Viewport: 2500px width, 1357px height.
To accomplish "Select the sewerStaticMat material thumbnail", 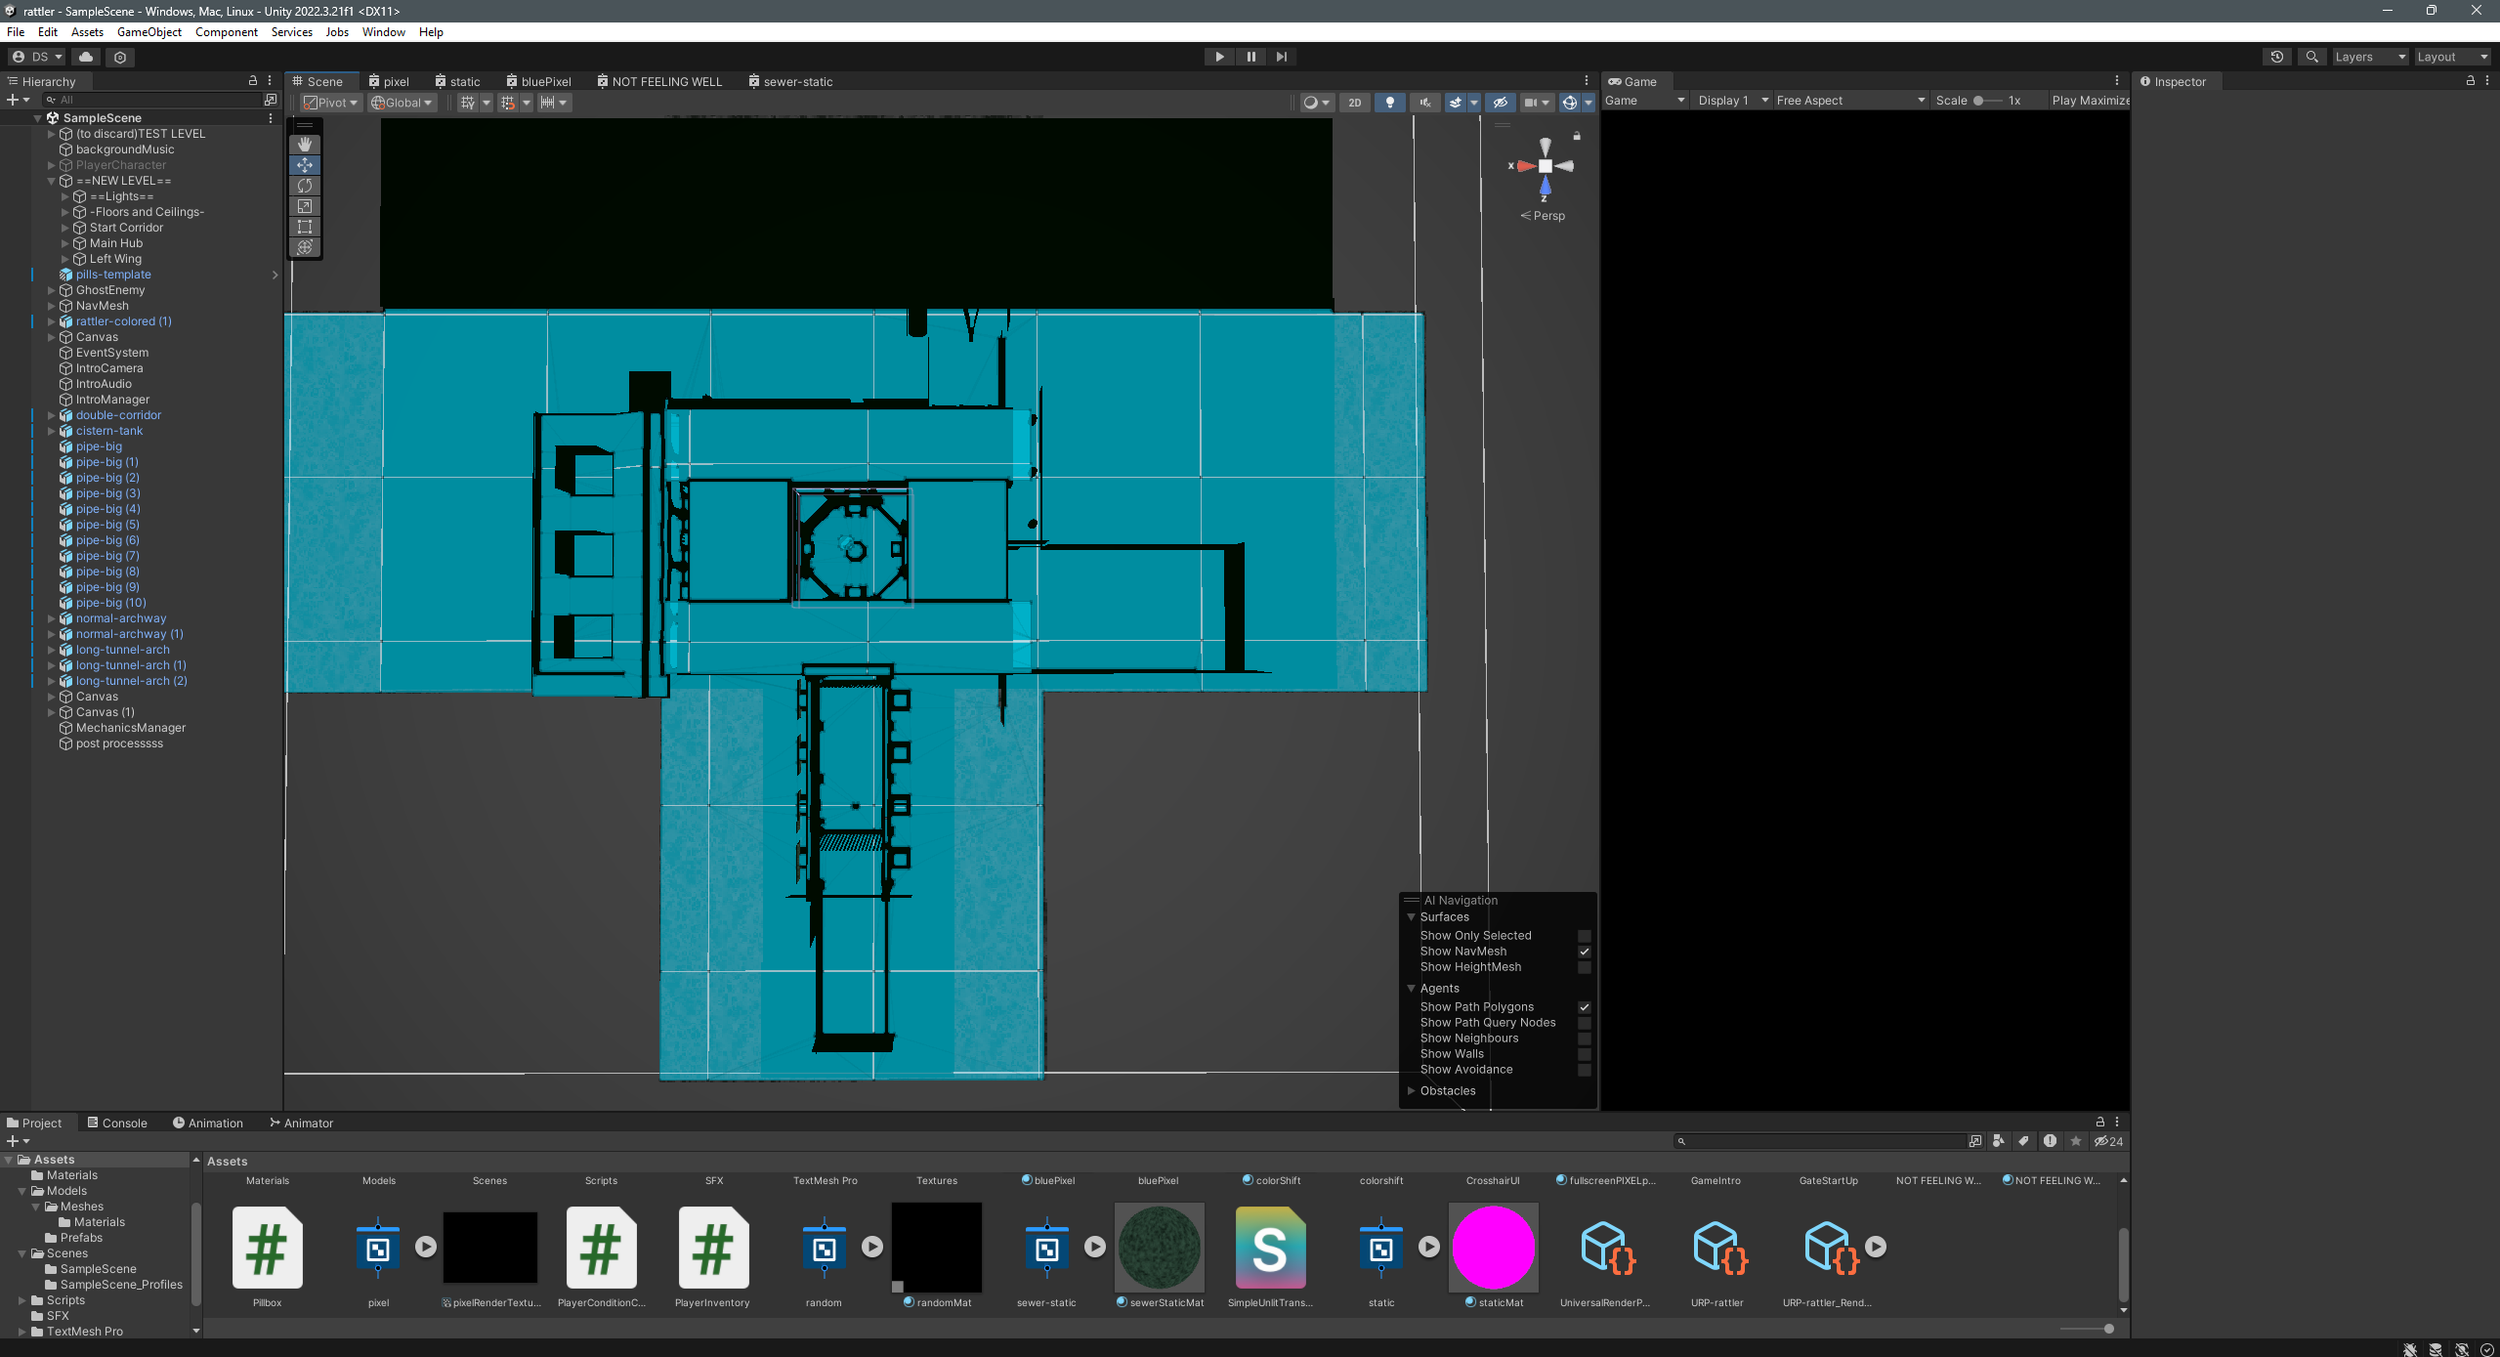I will tap(1159, 1247).
